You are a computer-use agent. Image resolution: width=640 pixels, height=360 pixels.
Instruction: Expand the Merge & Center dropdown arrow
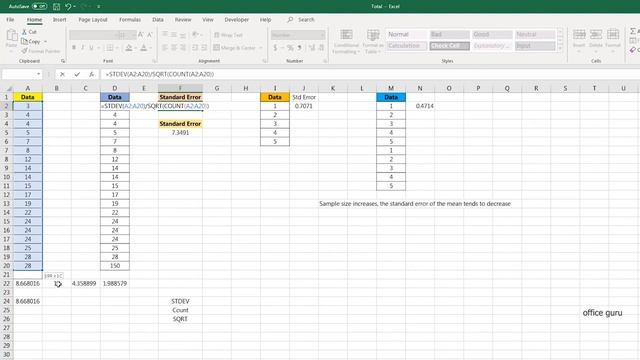click(x=260, y=48)
